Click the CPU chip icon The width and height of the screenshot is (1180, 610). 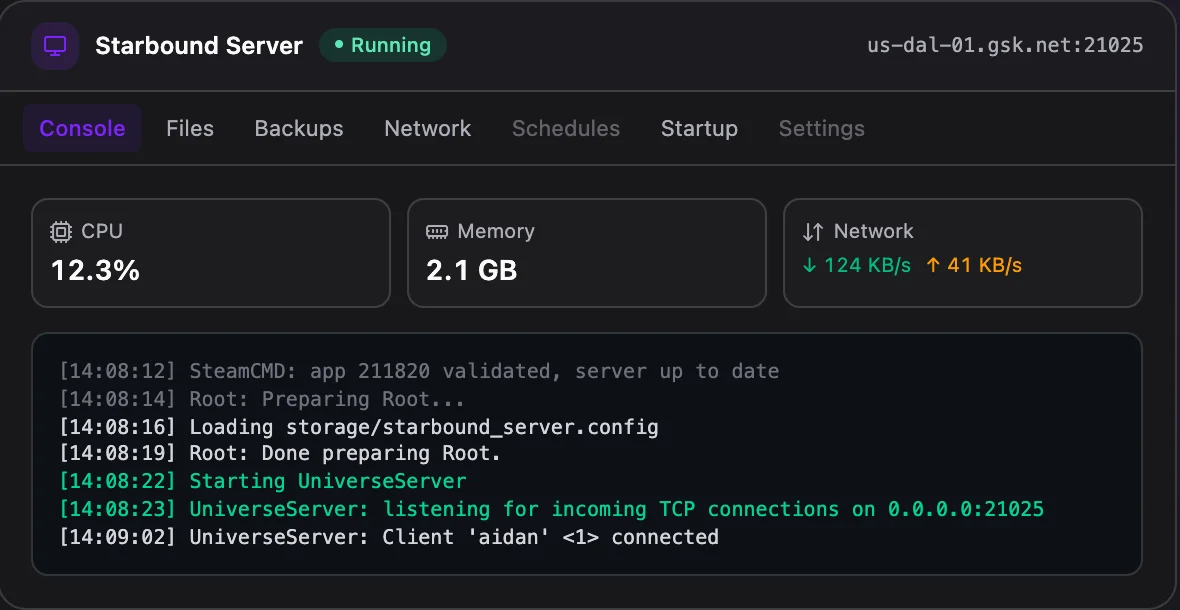[x=61, y=232]
